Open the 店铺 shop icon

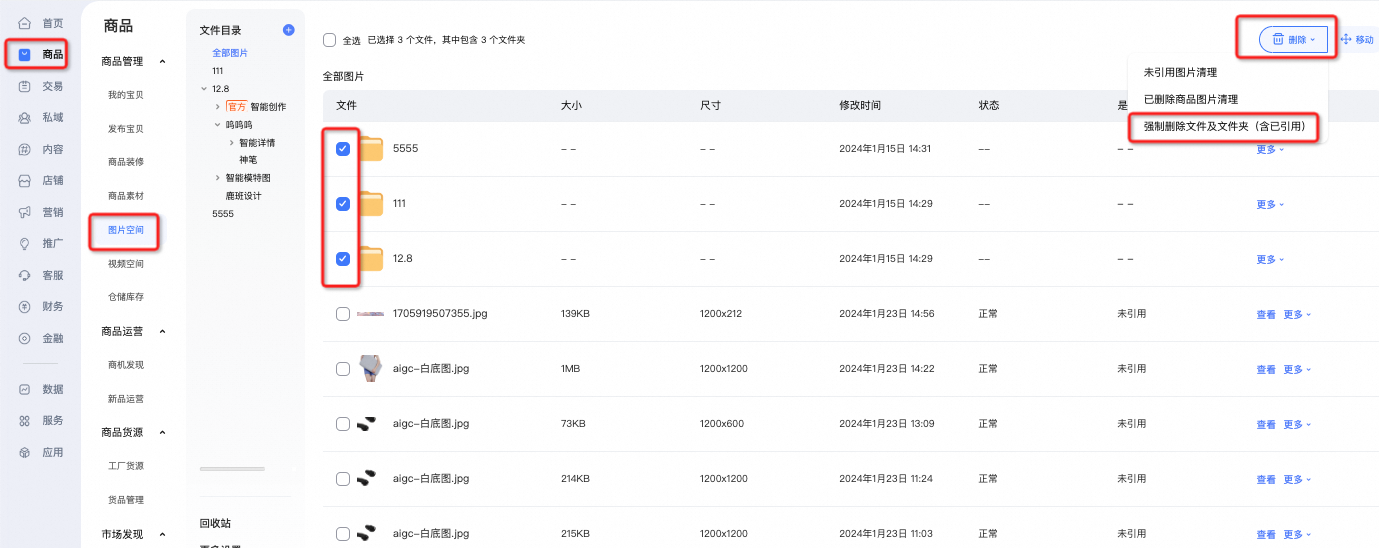25,181
